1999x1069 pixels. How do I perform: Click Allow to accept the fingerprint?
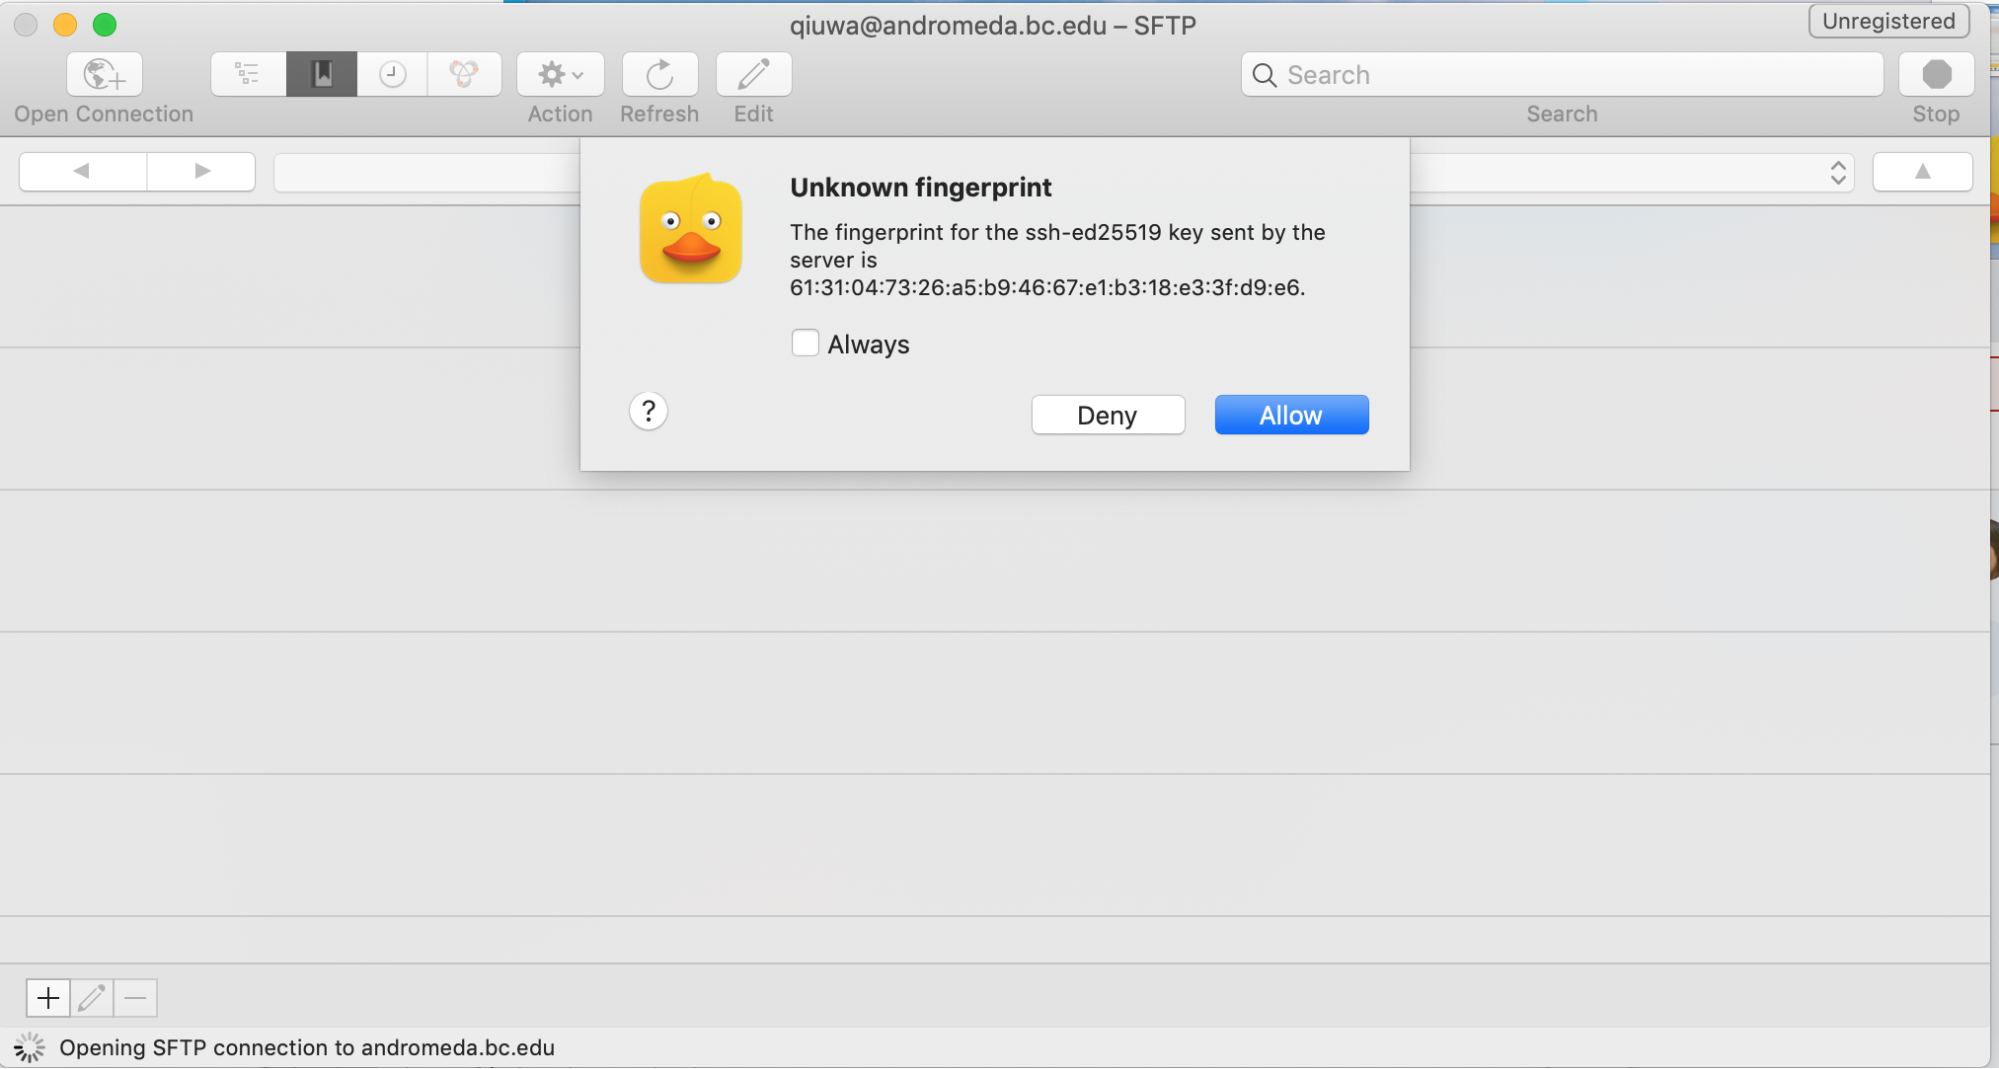1290,415
